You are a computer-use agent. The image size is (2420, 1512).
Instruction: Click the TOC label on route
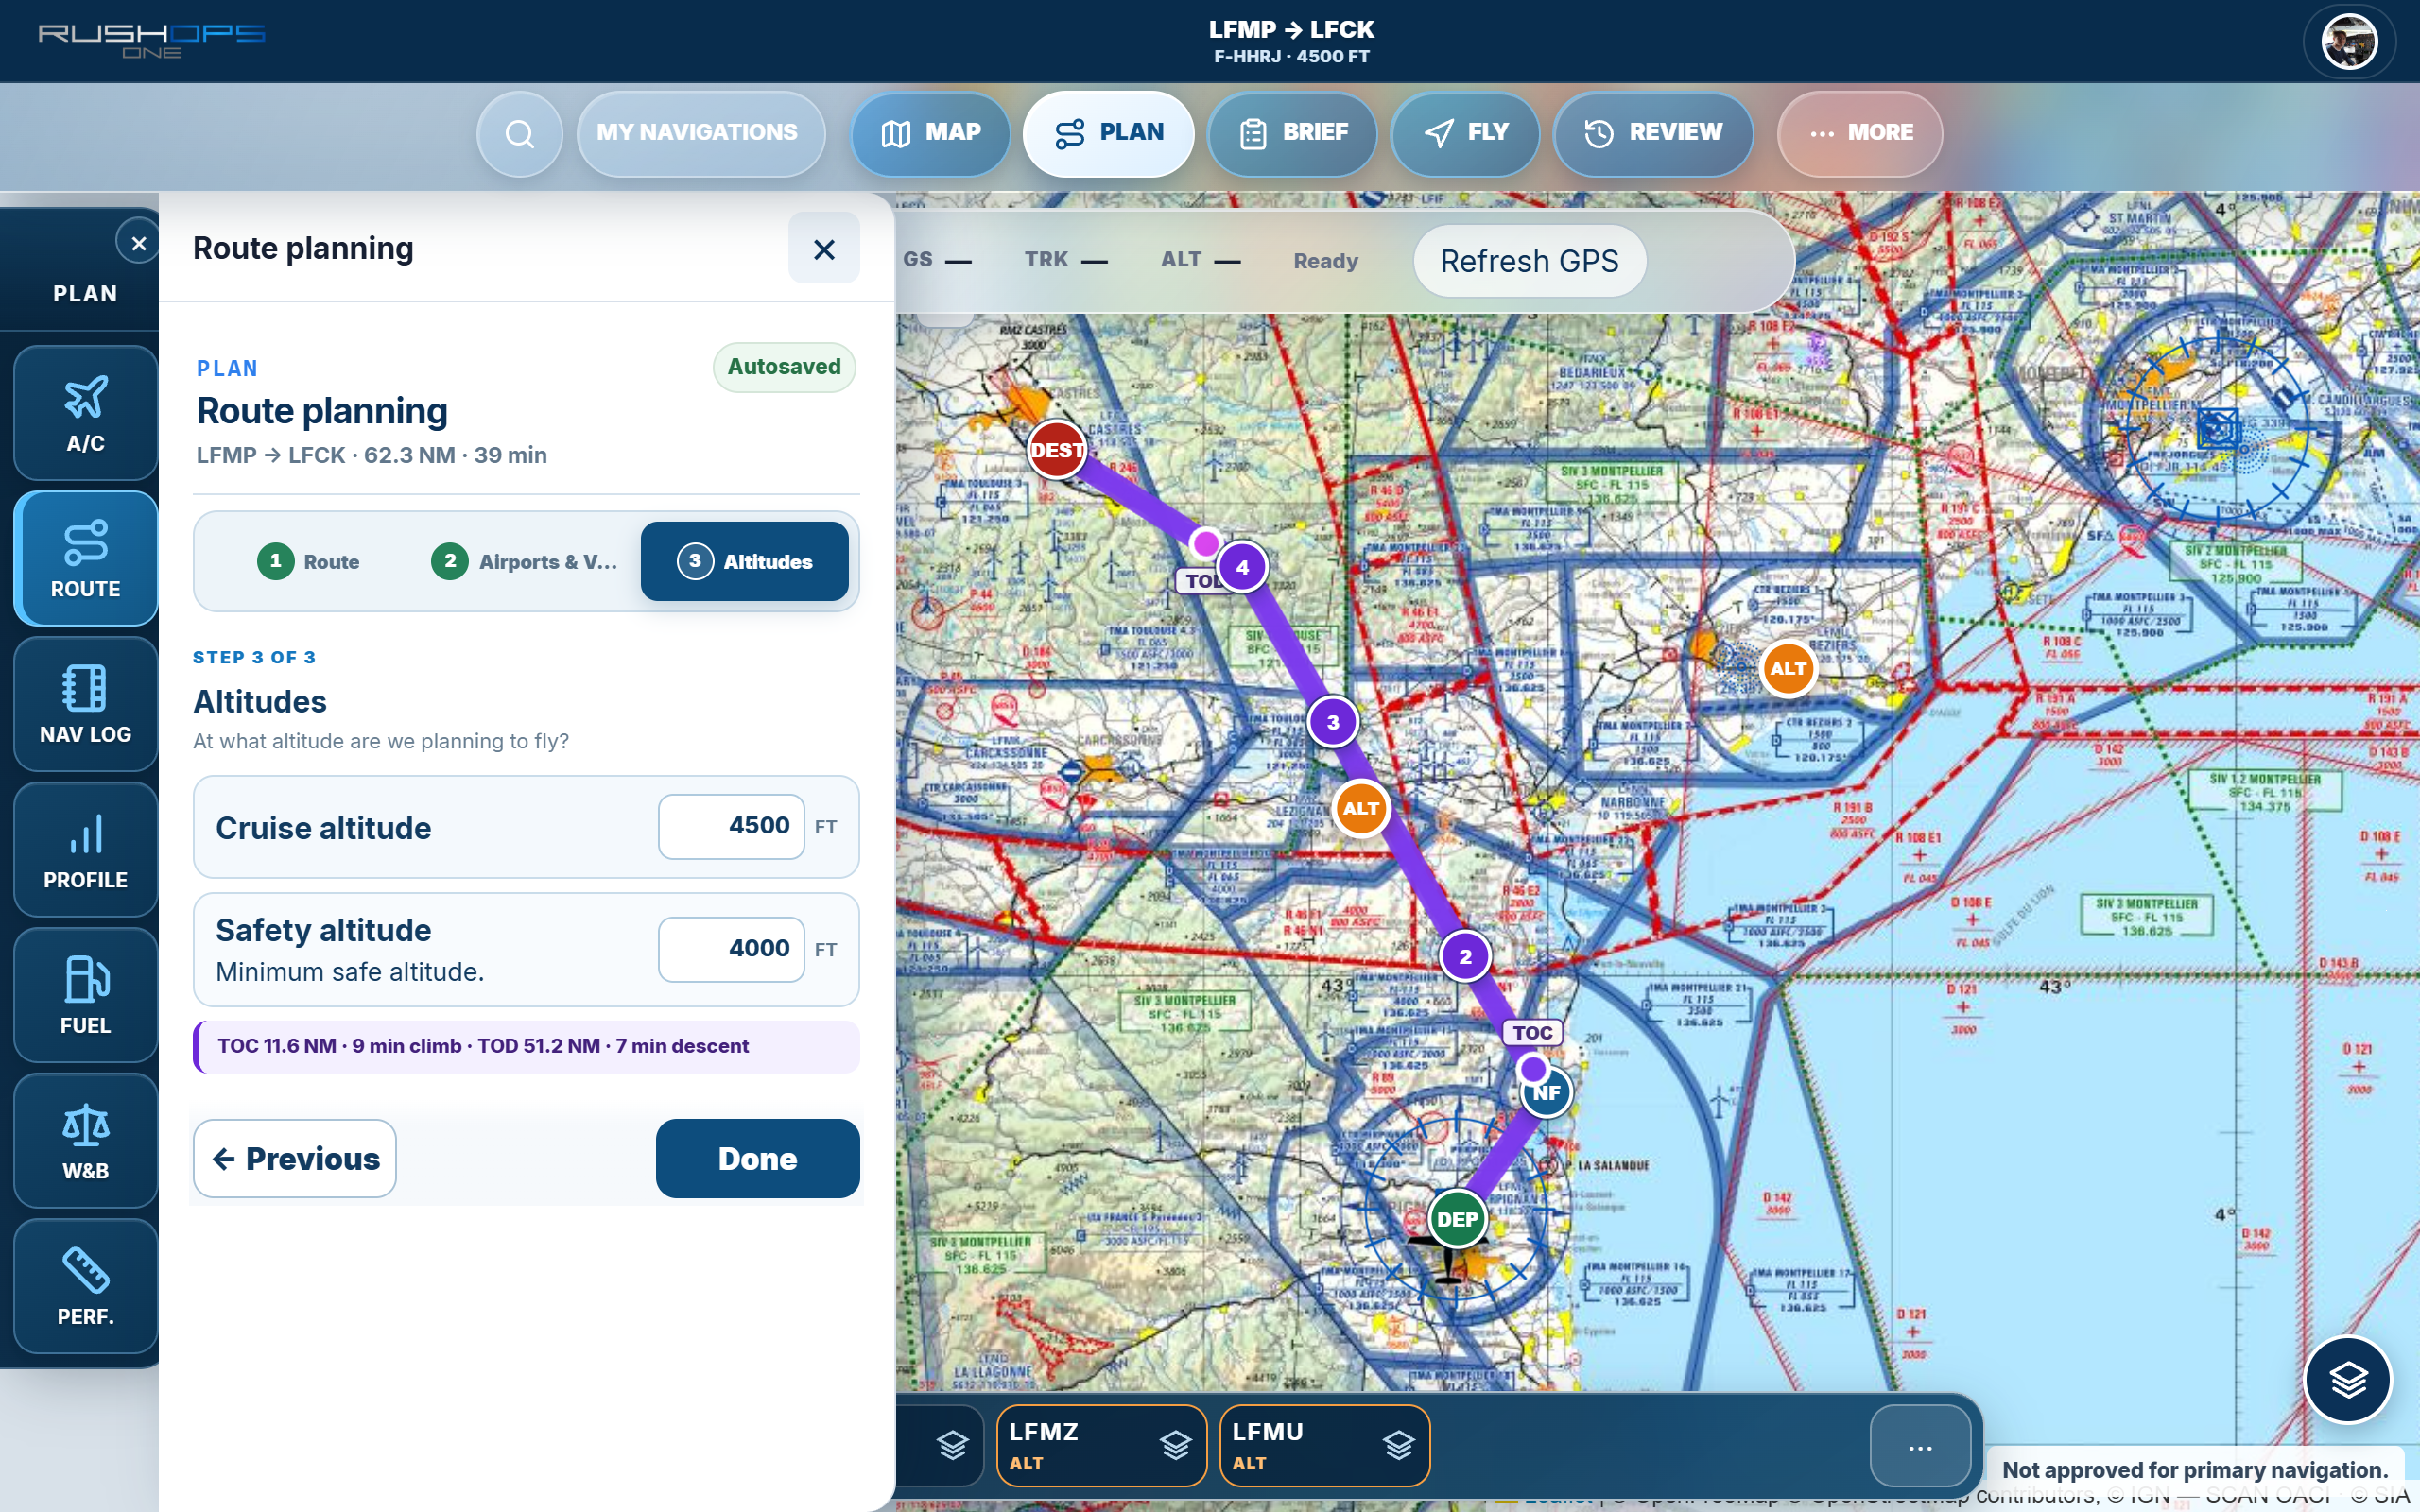[x=1532, y=1032]
